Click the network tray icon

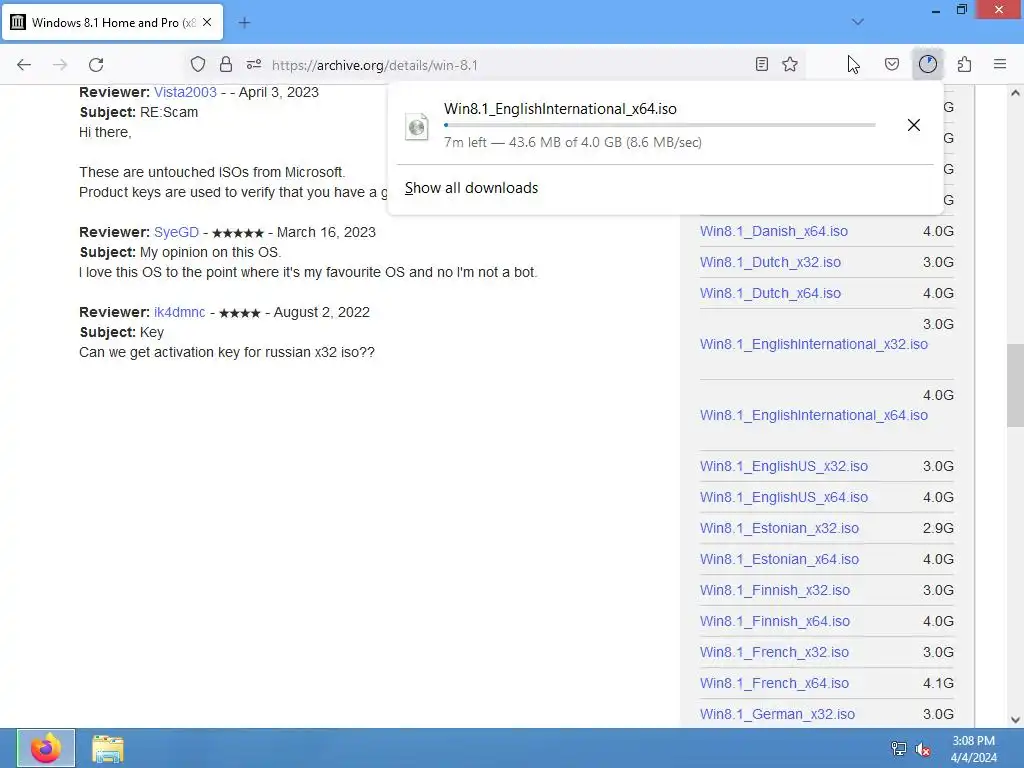[x=899, y=749]
